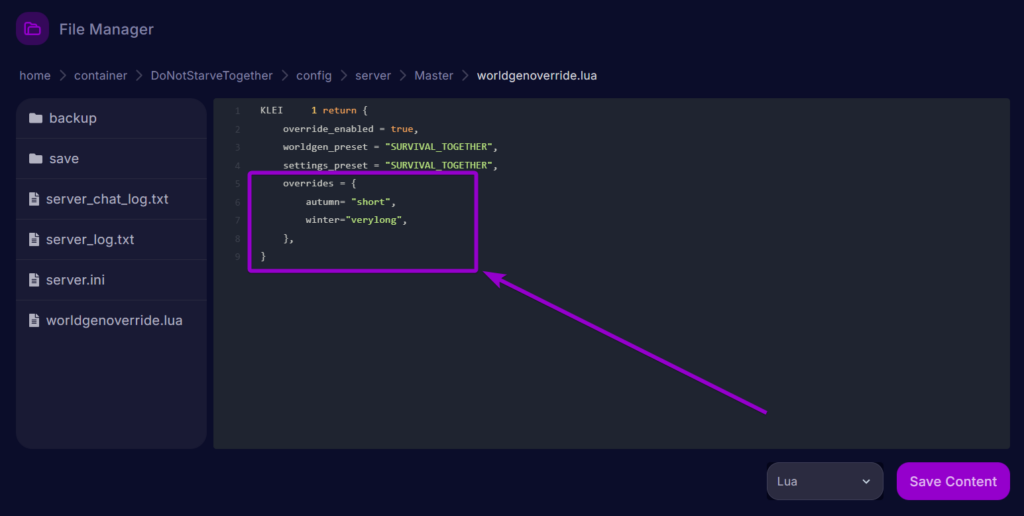Open the Lua language dropdown
This screenshot has width=1024, height=516.
824,481
